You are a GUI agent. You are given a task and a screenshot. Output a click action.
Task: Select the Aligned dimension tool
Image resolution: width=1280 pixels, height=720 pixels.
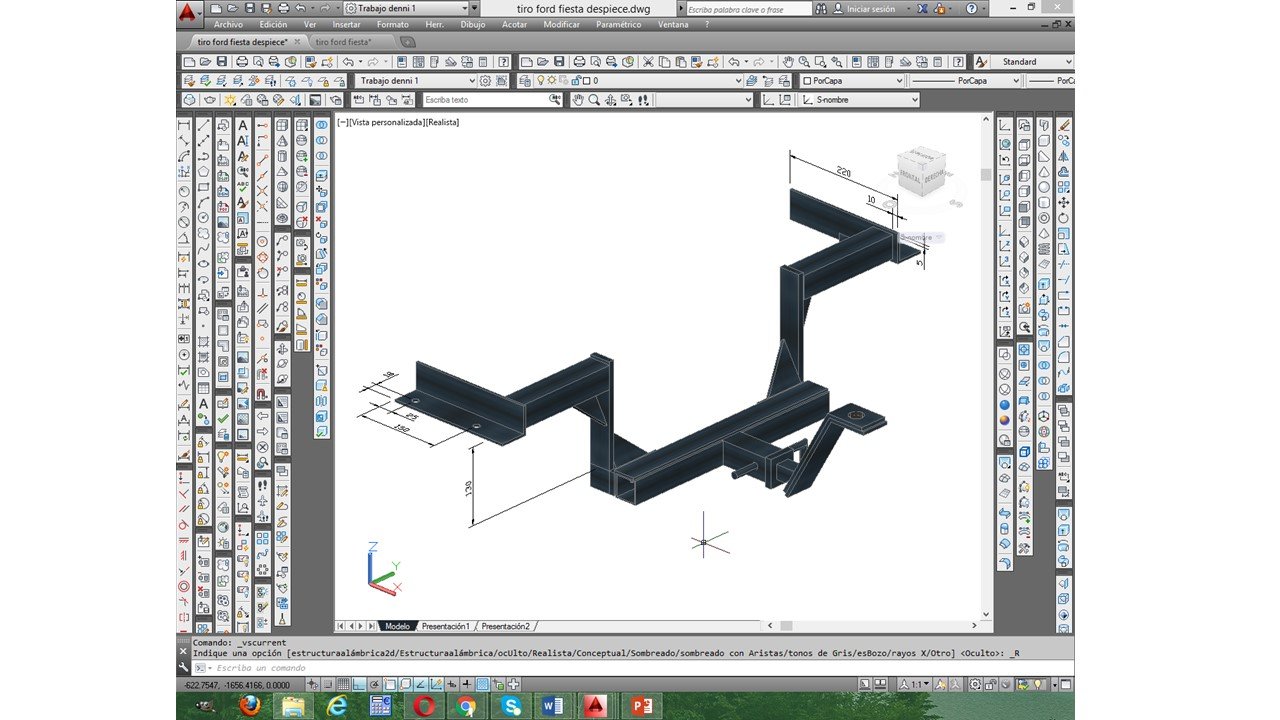pyautogui.click(x=184, y=140)
